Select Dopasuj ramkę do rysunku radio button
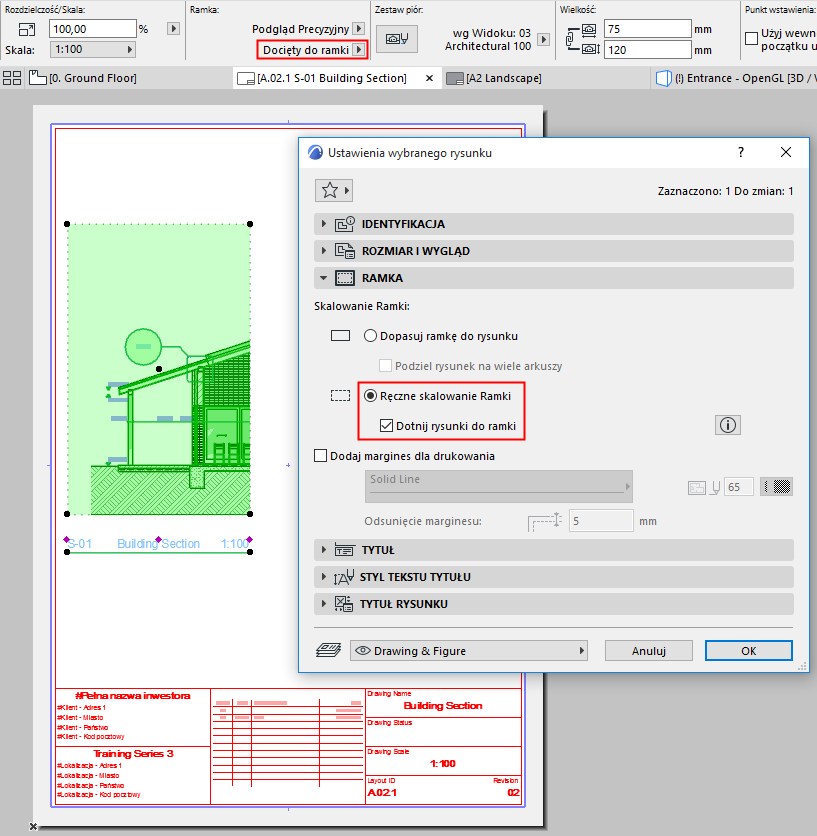 pos(371,336)
